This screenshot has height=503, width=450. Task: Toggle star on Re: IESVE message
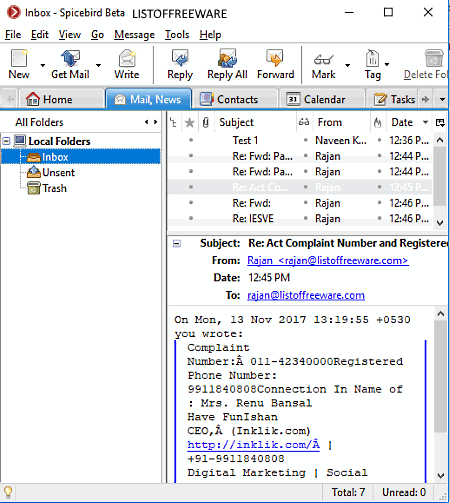tap(191, 219)
